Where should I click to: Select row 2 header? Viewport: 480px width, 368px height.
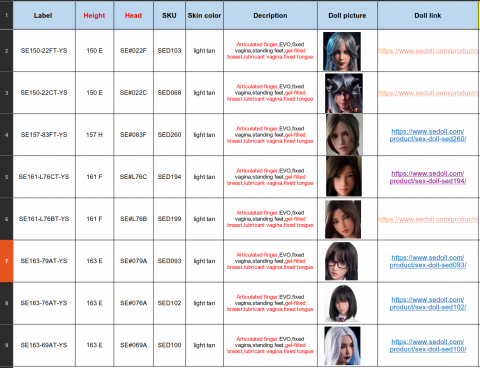click(6, 51)
